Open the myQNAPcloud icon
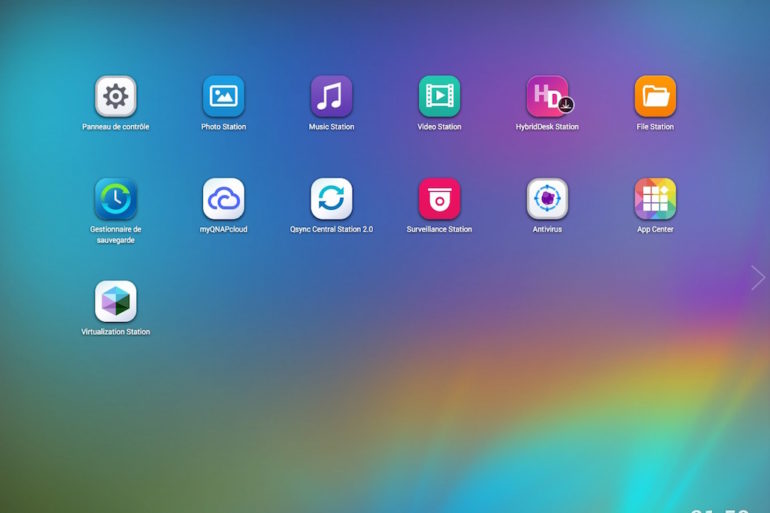Viewport: 770px width, 513px height. tap(223, 198)
